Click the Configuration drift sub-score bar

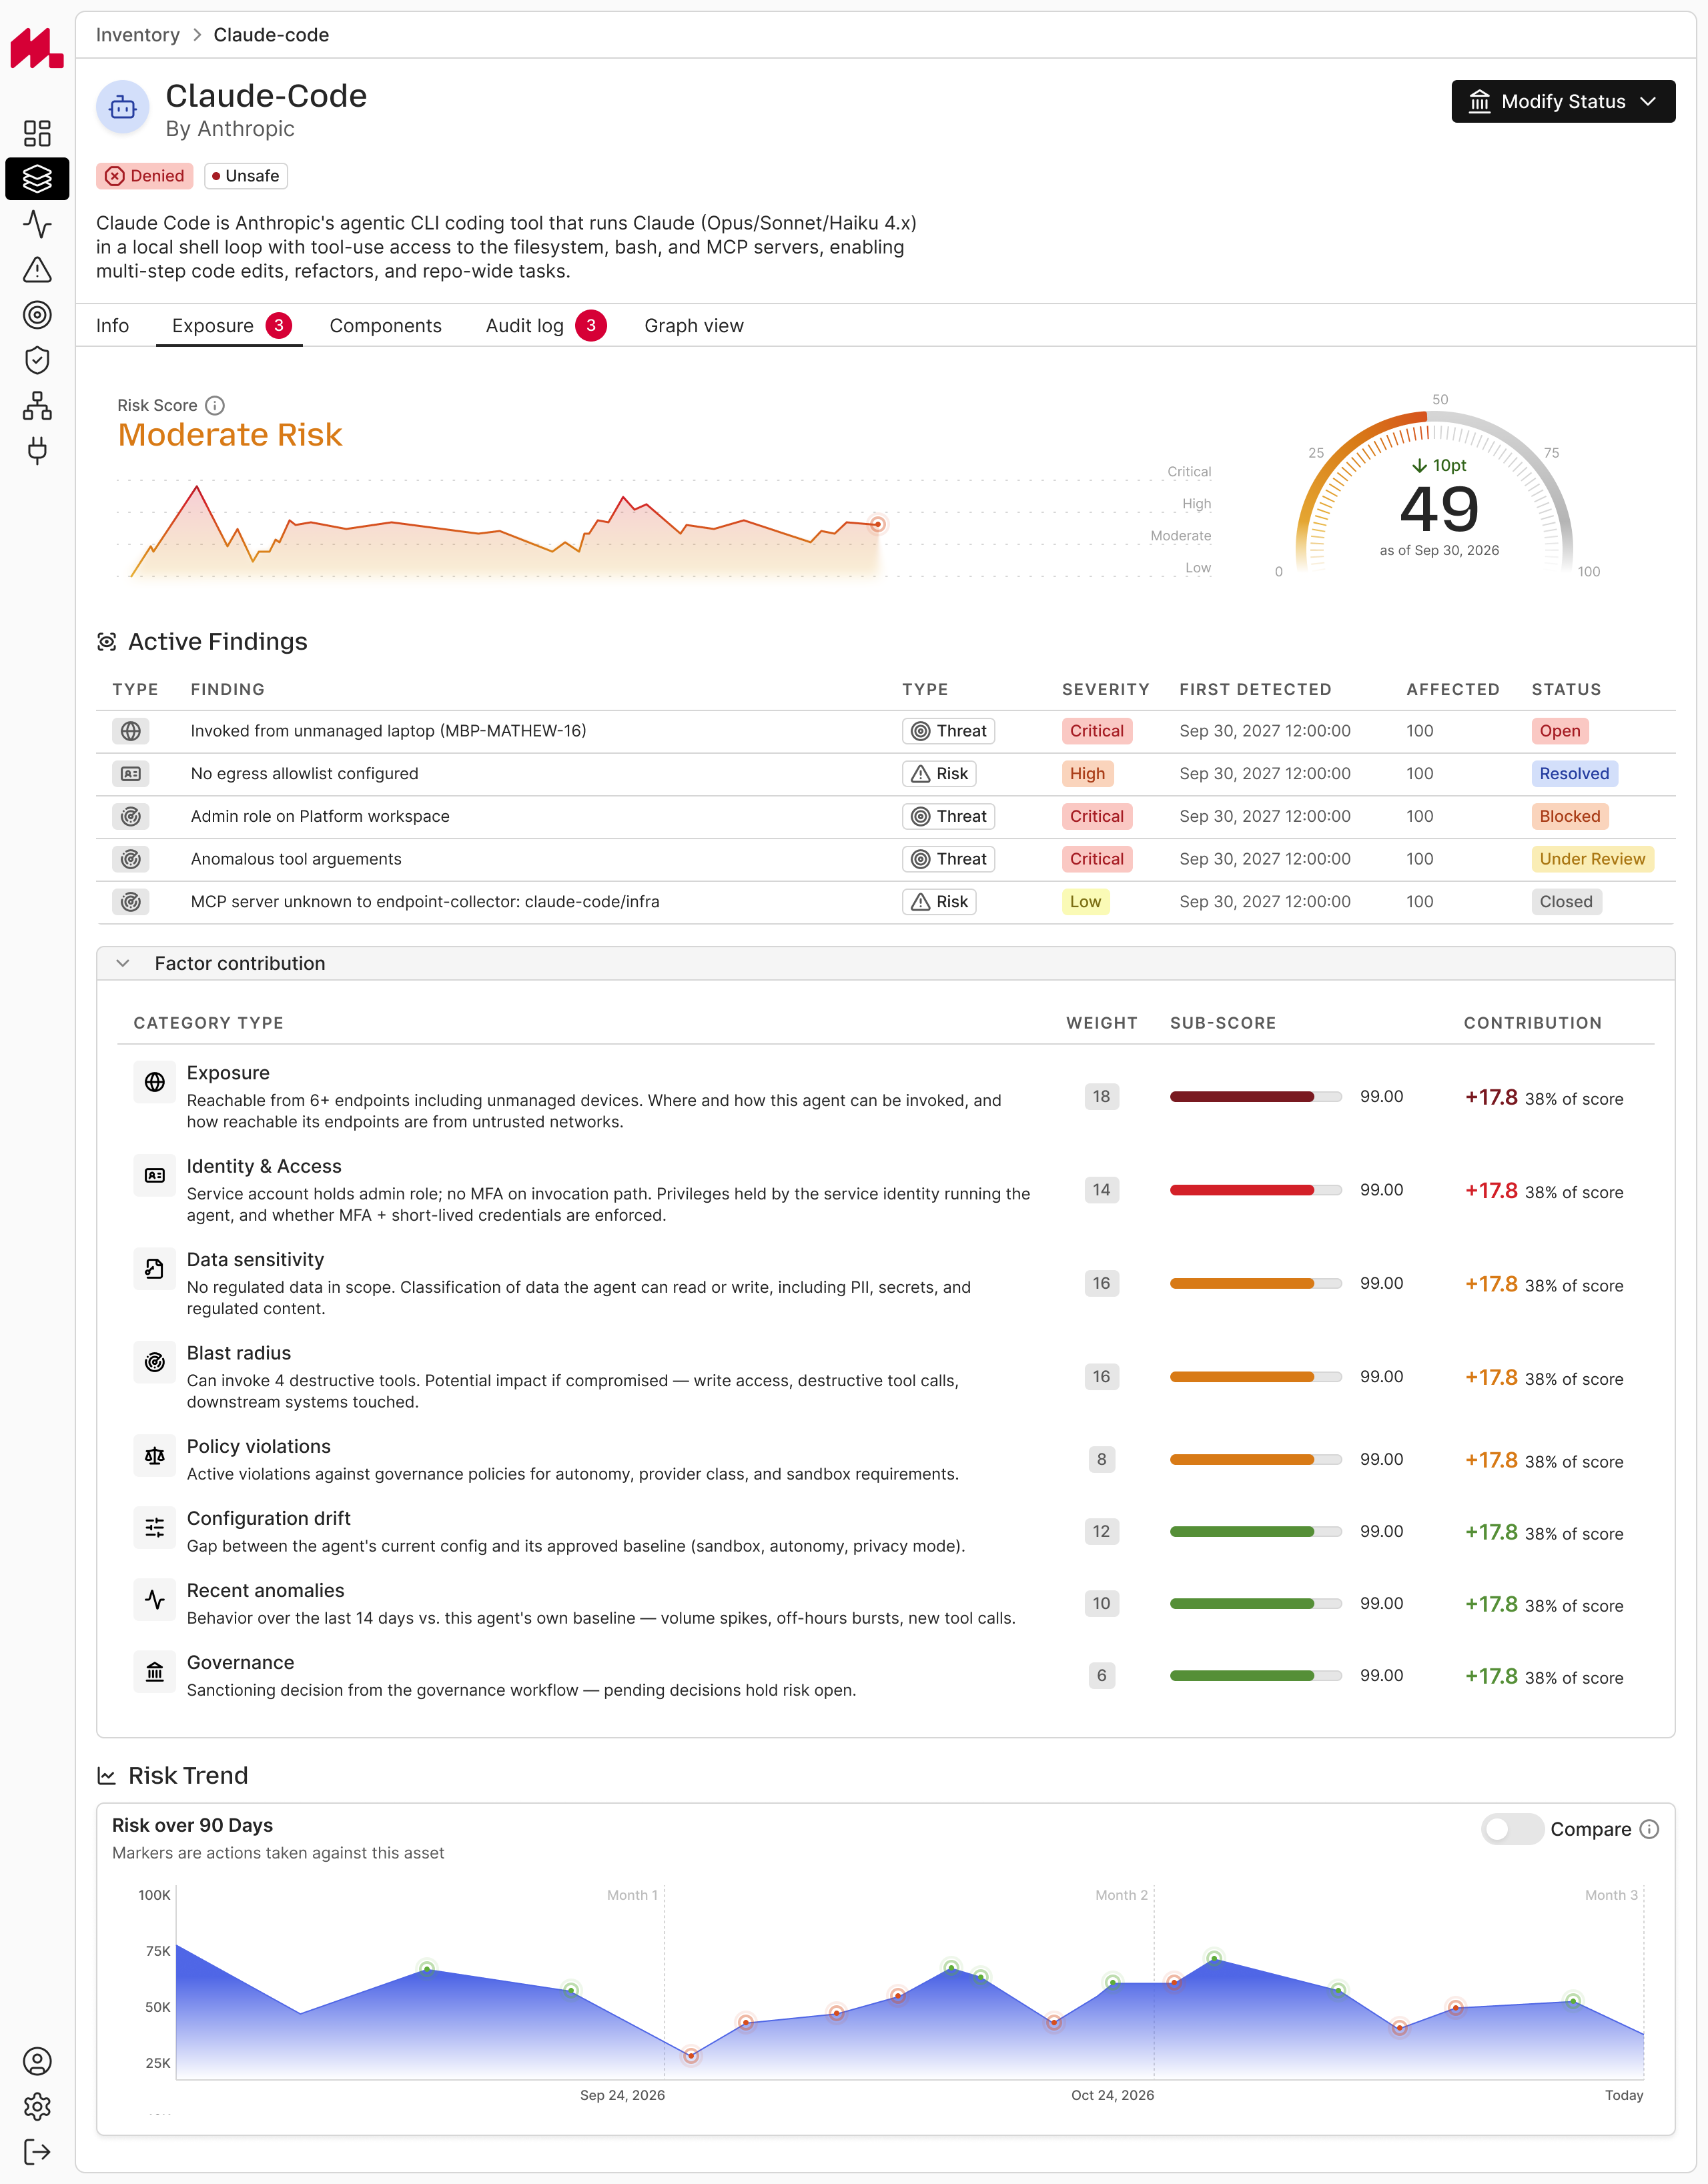pos(1256,1532)
